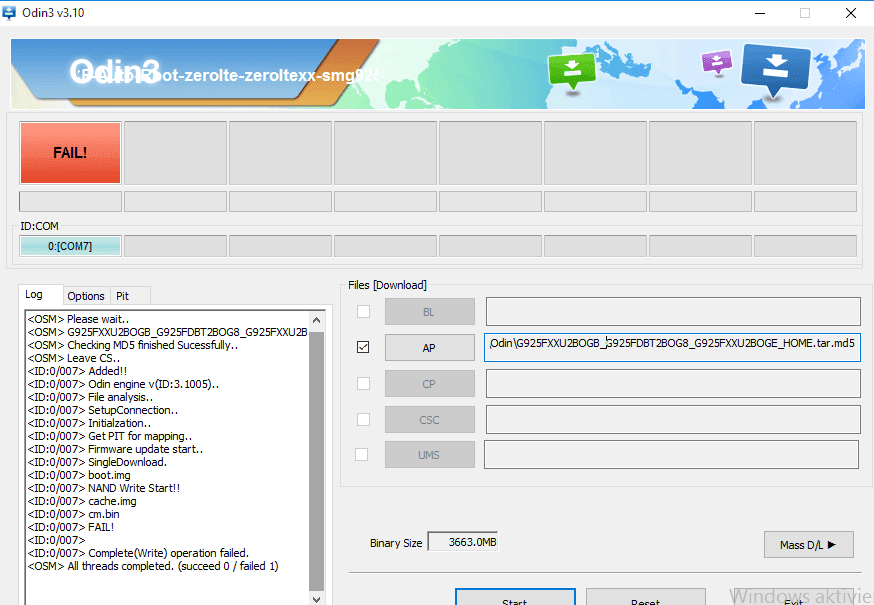Enable the CP file checkbox

(363, 383)
